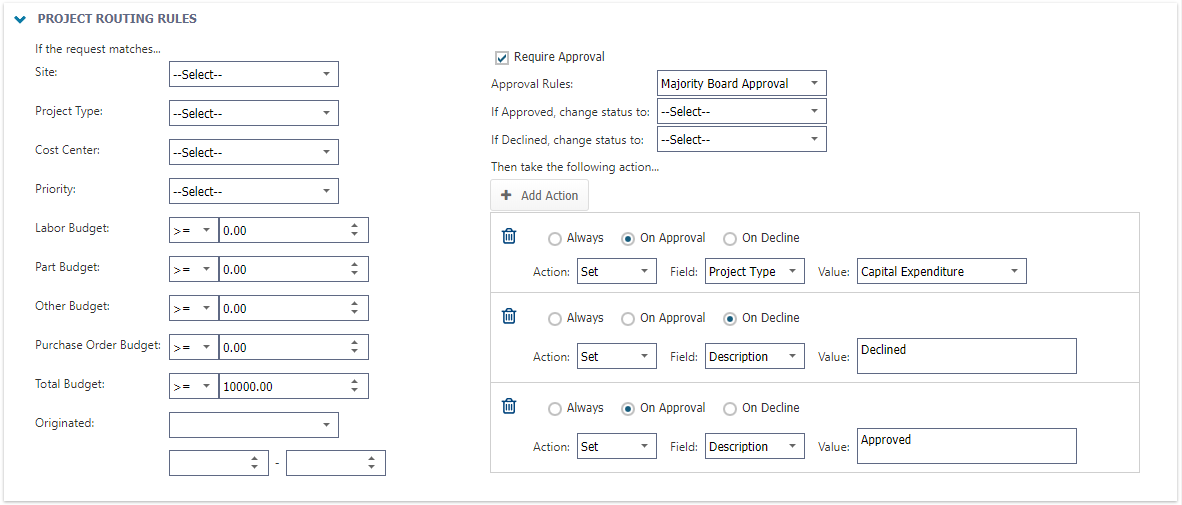This screenshot has width=1182, height=505.
Task: Open the Site dropdown
Action: click(254, 74)
